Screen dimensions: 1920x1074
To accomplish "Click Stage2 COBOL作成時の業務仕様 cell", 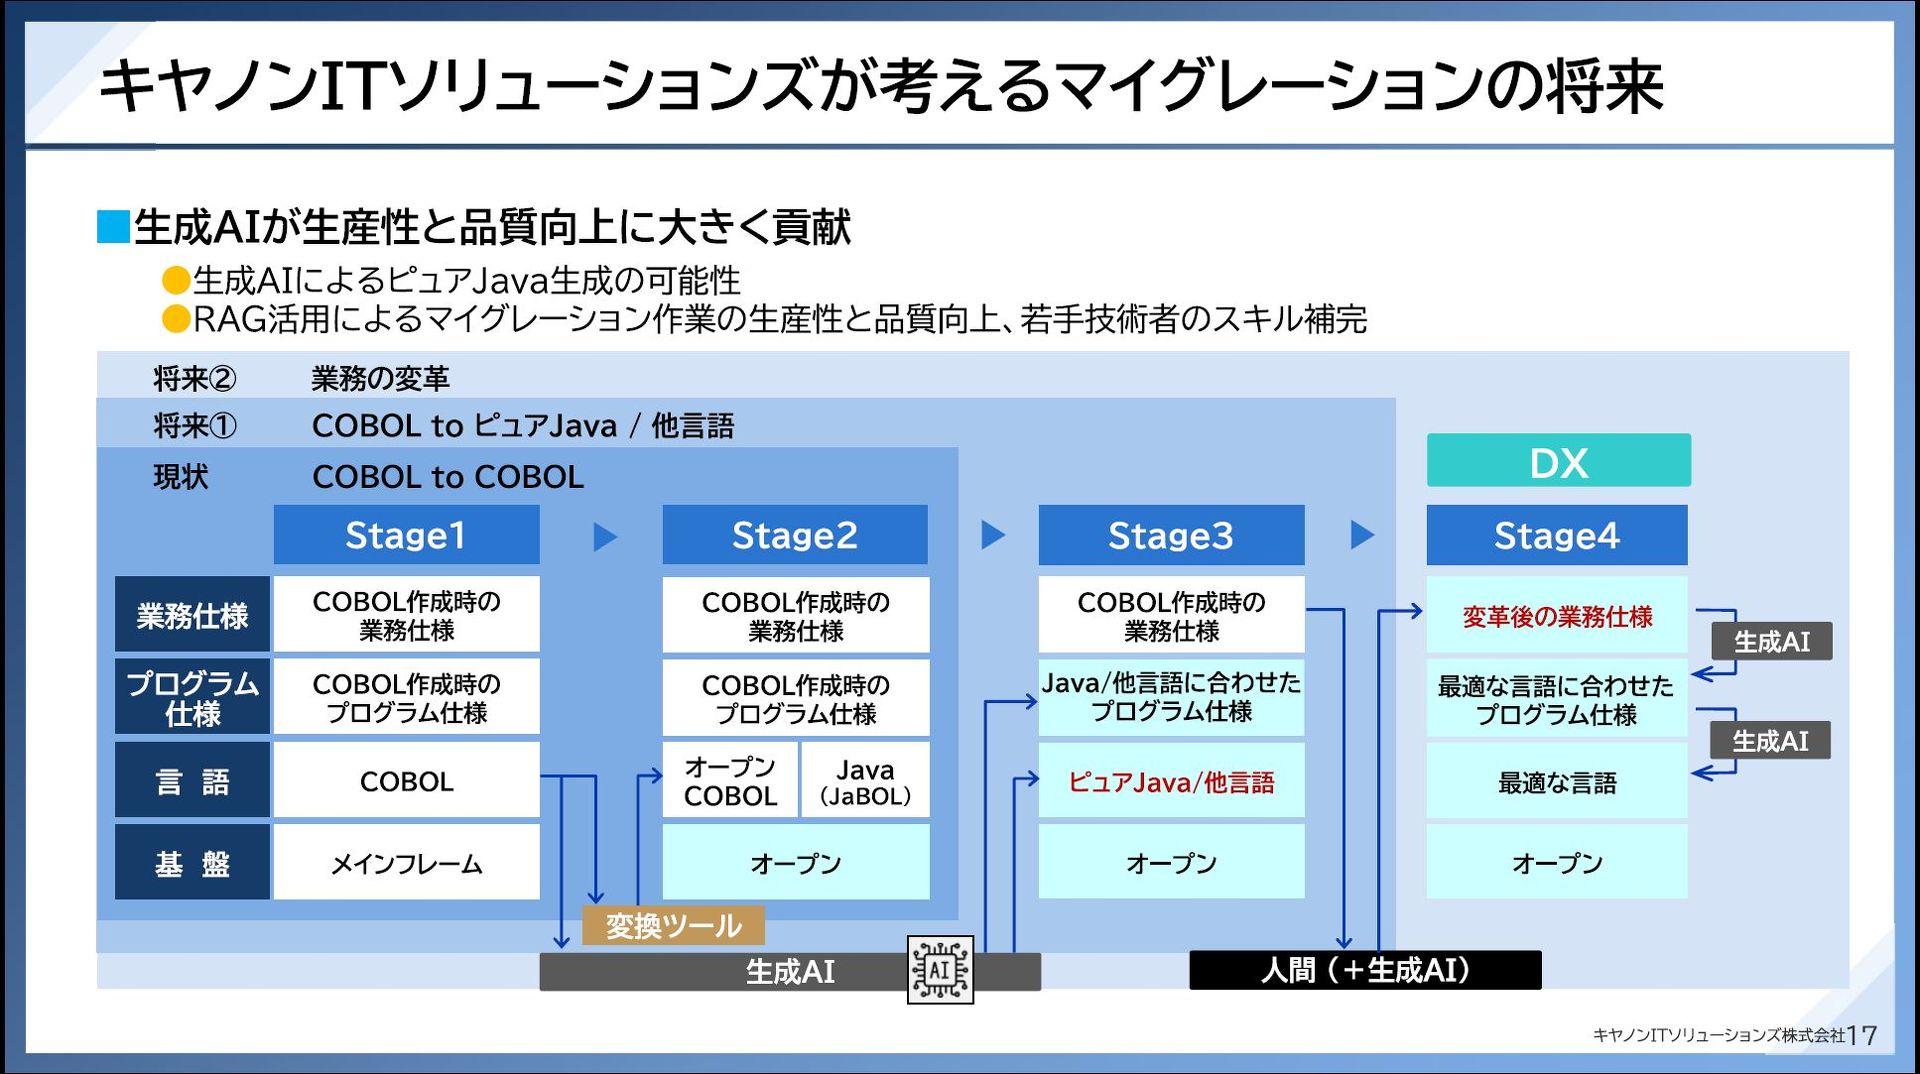I will [796, 615].
